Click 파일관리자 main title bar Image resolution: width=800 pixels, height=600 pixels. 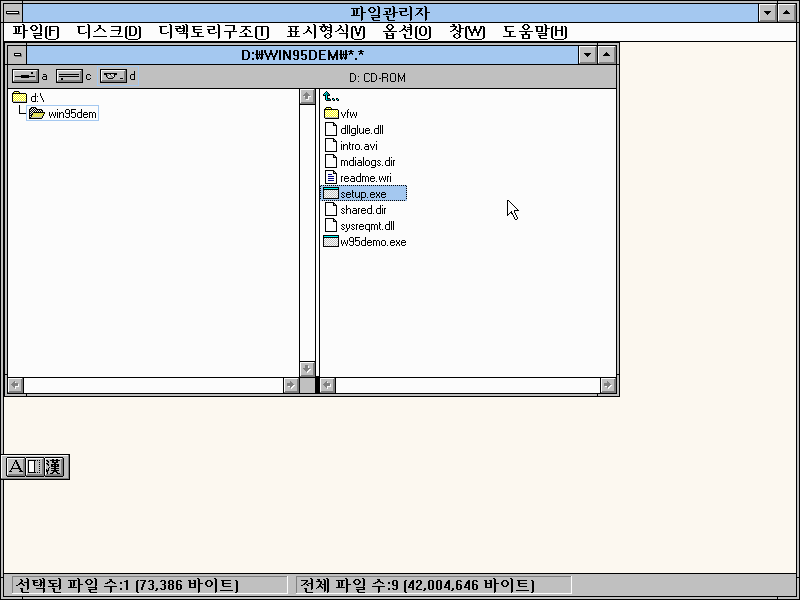(390, 13)
